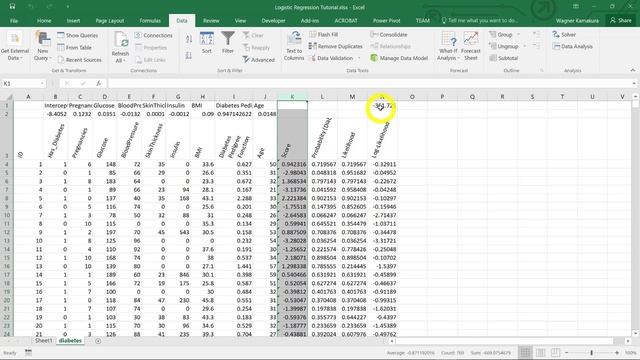640x360 pixels.
Task: Select row 10 header
Action: [7, 215]
